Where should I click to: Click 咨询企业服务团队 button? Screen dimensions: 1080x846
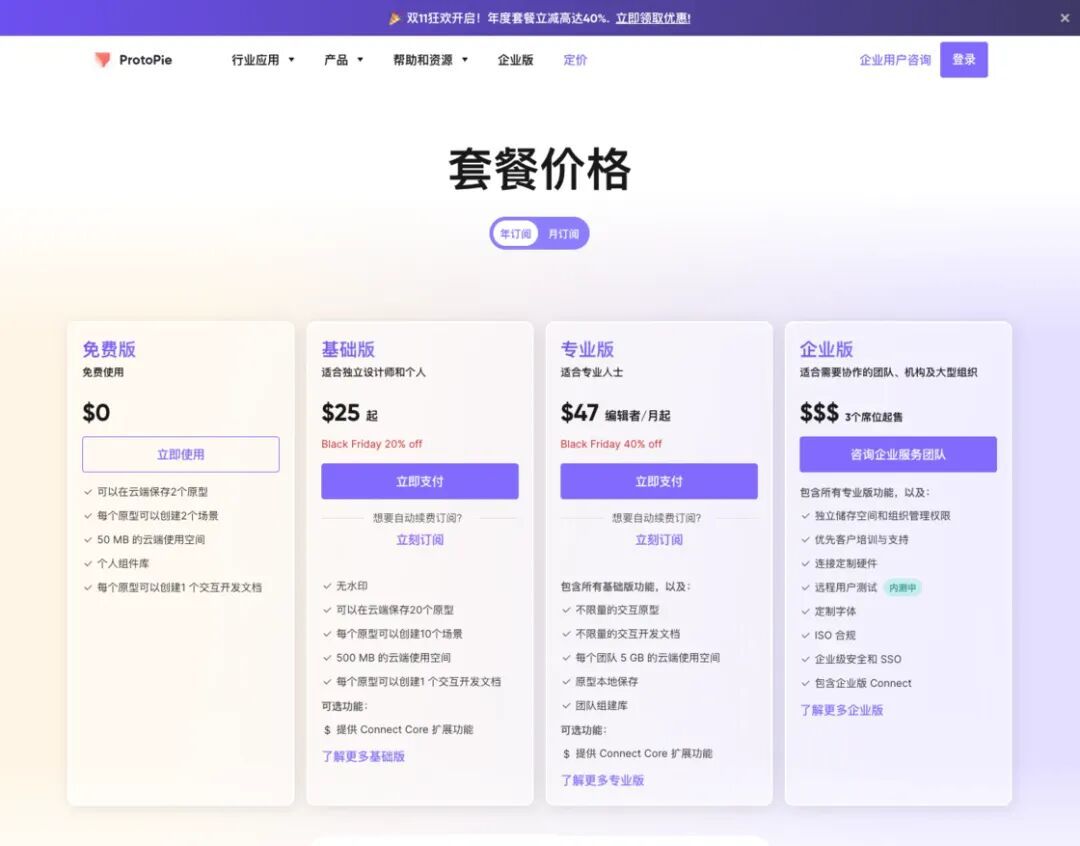(x=897, y=454)
